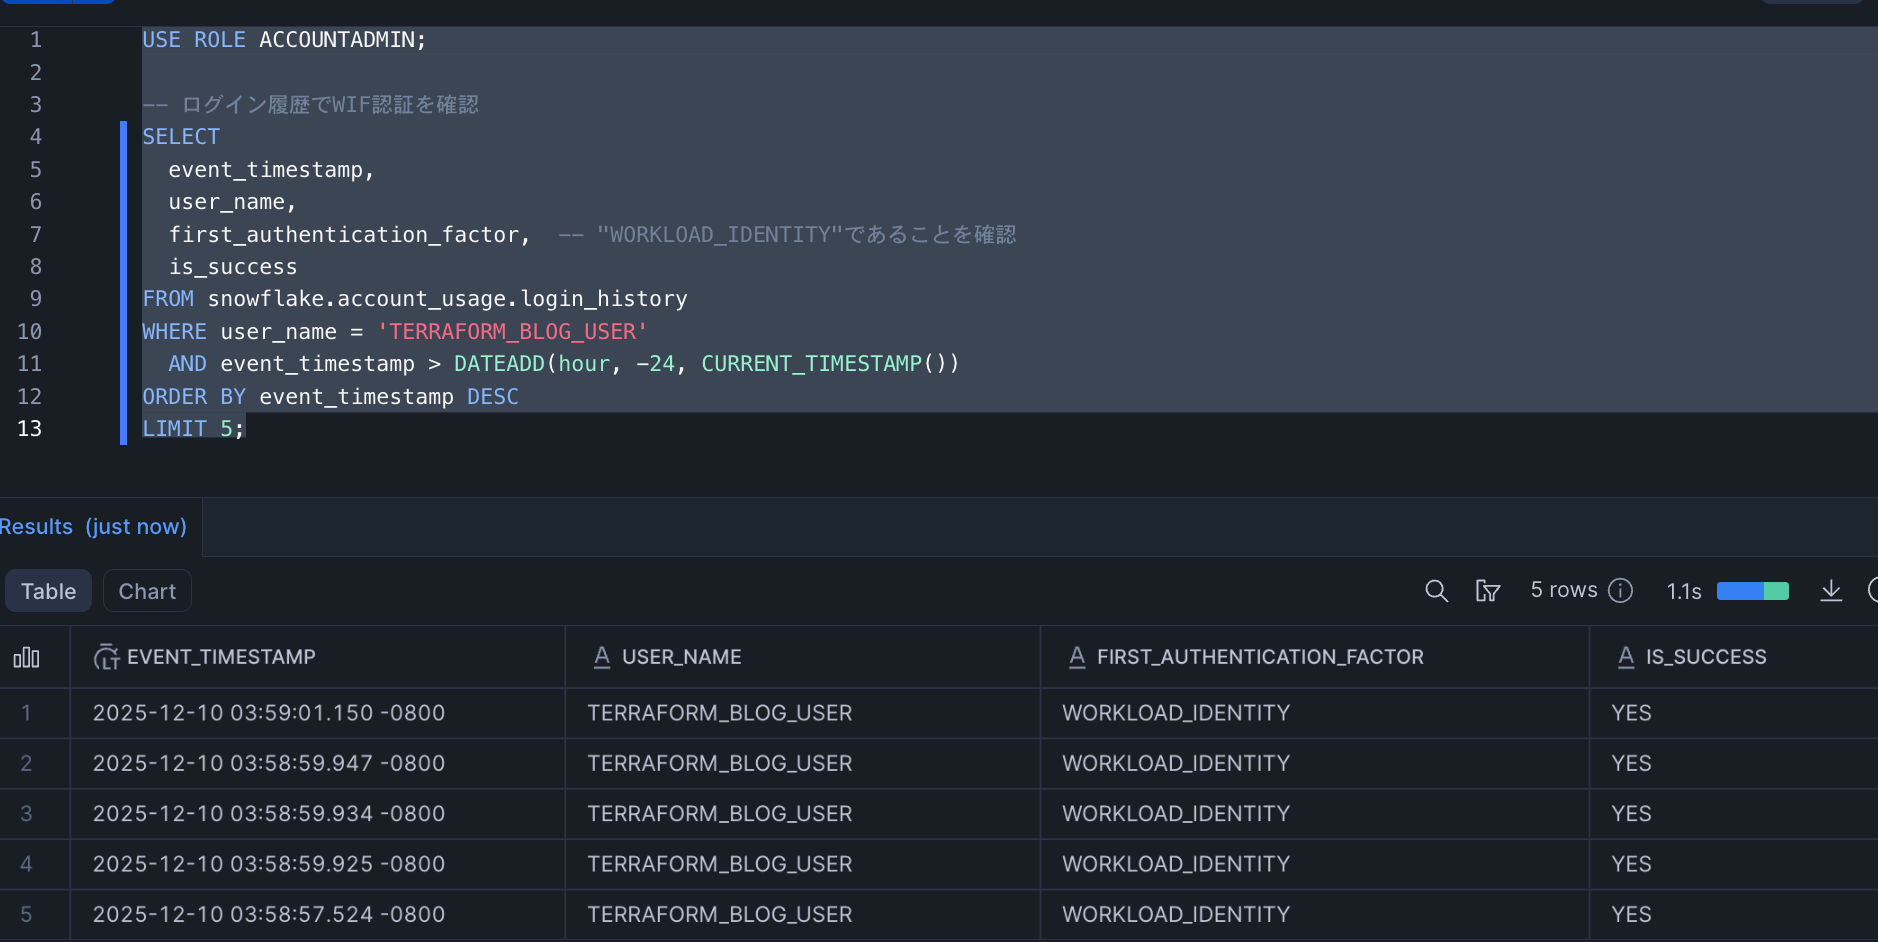Click the timestamp type icon in EVENT_TIMESTAMP header
Image resolution: width=1878 pixels, height=942 pixels.
tap(106, 657)
